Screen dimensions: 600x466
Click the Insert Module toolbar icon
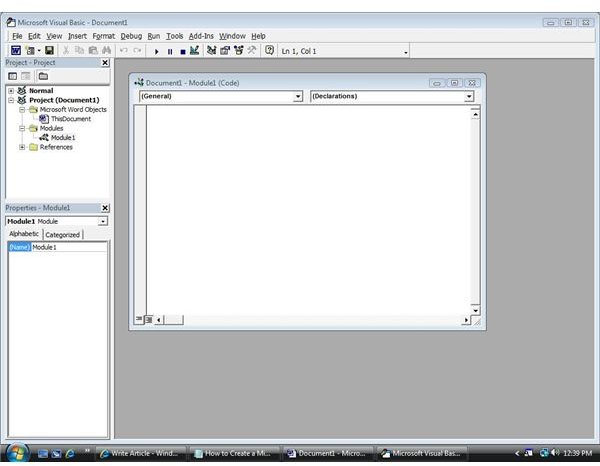(x=30, y=50)
